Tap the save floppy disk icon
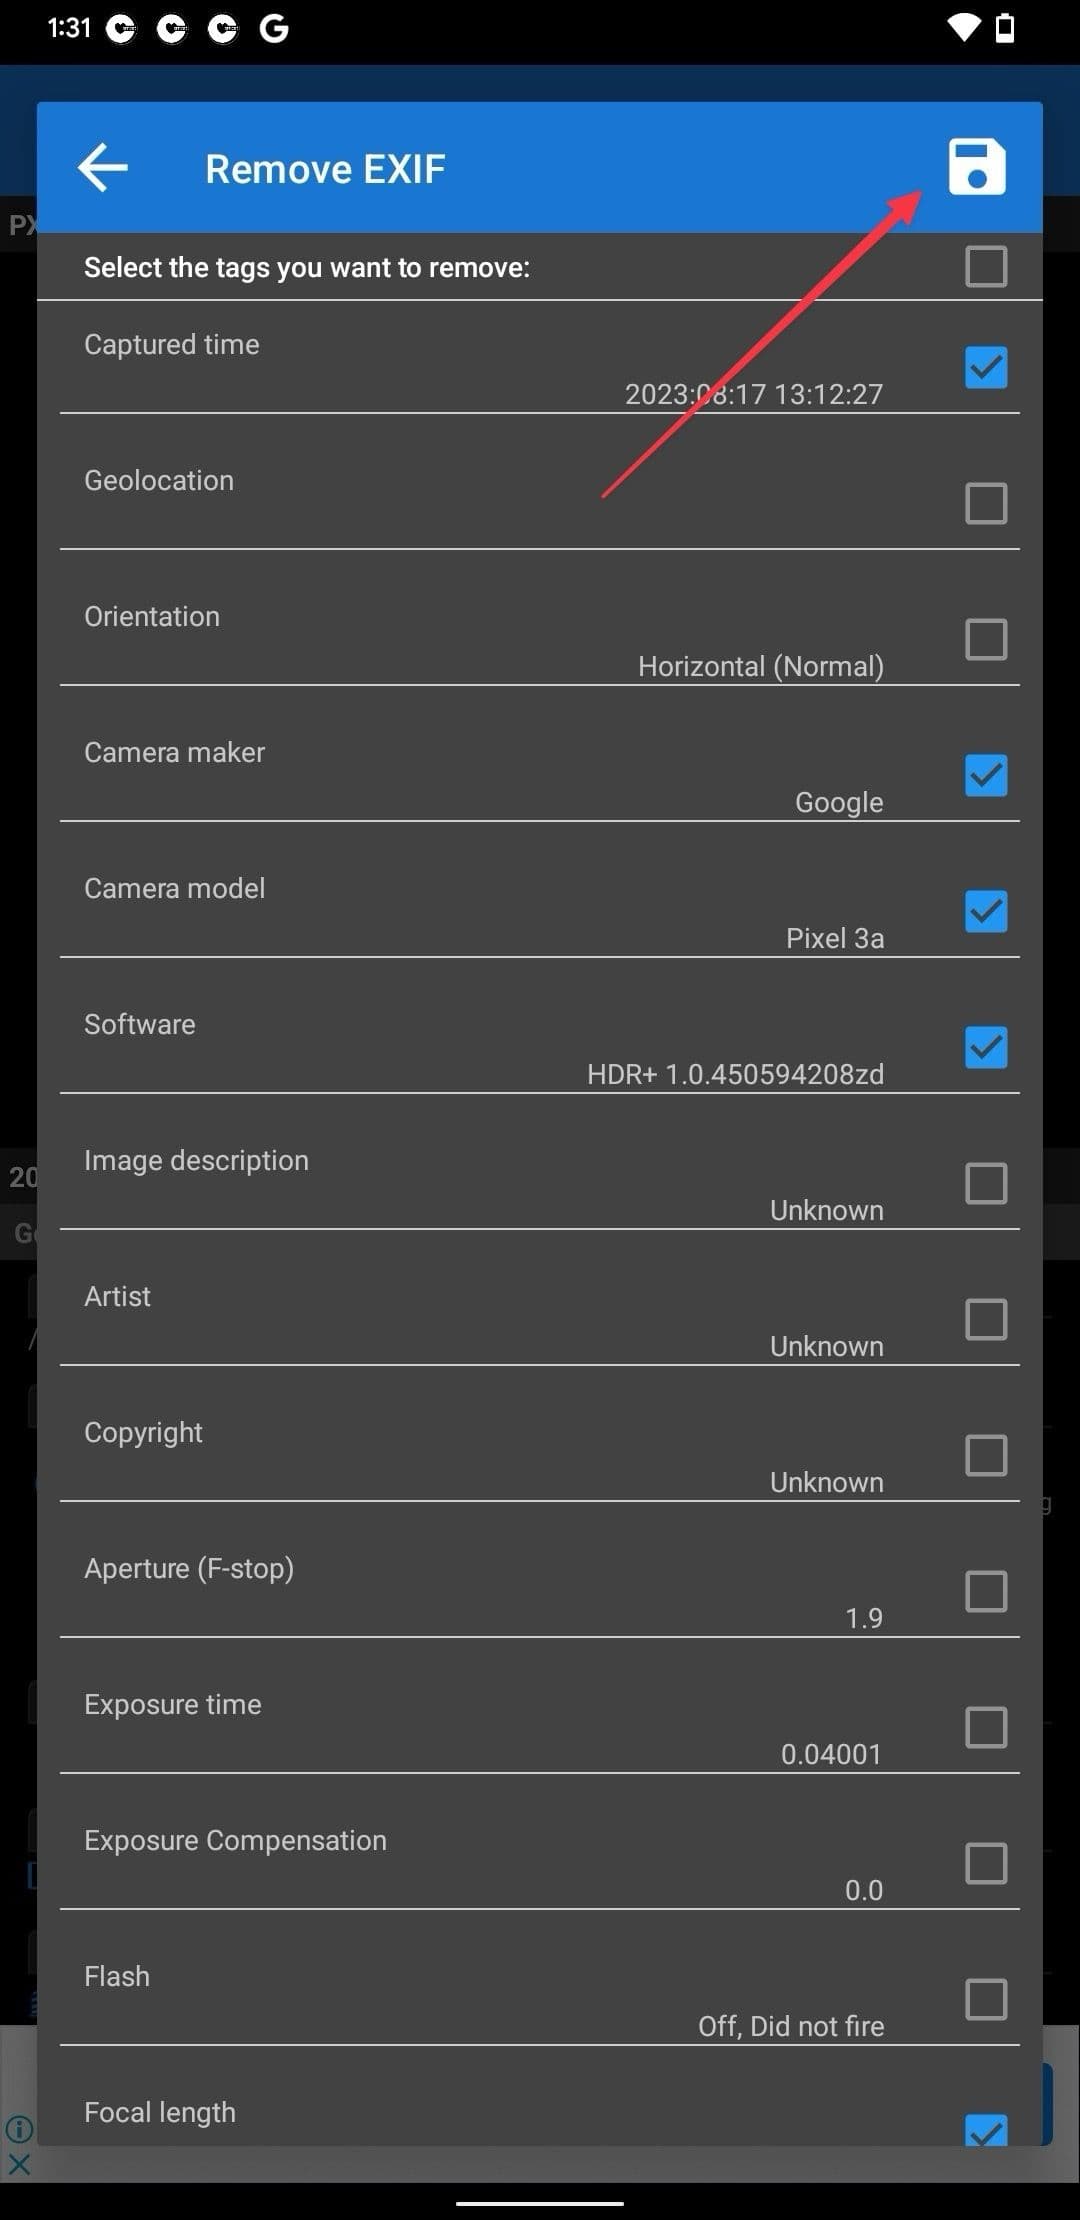 tap(976, 167)
